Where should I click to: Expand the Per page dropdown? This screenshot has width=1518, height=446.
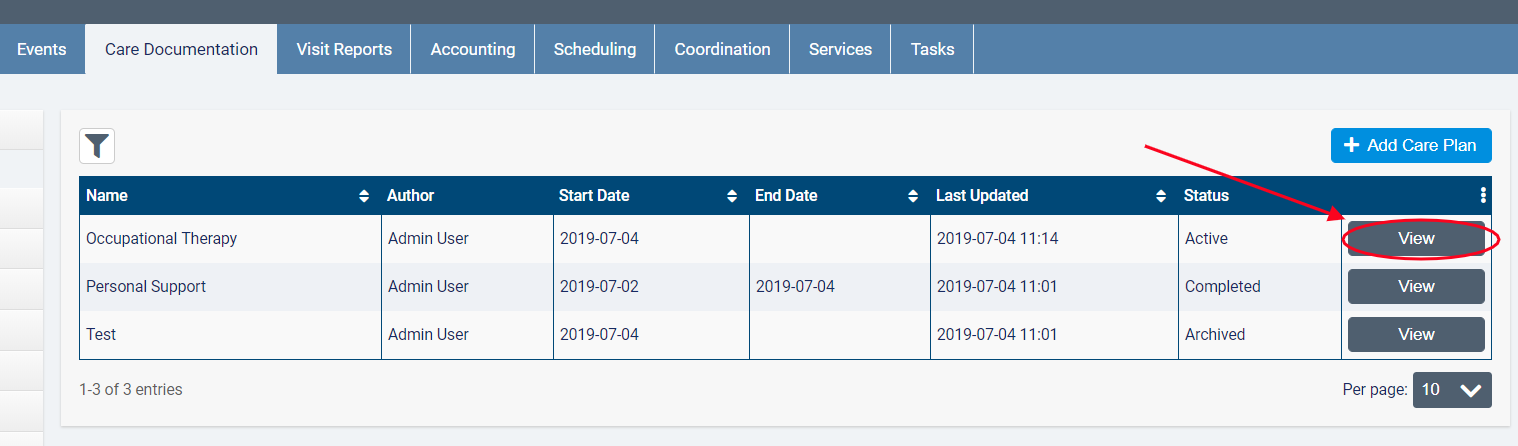click(x=1452, y=390)
